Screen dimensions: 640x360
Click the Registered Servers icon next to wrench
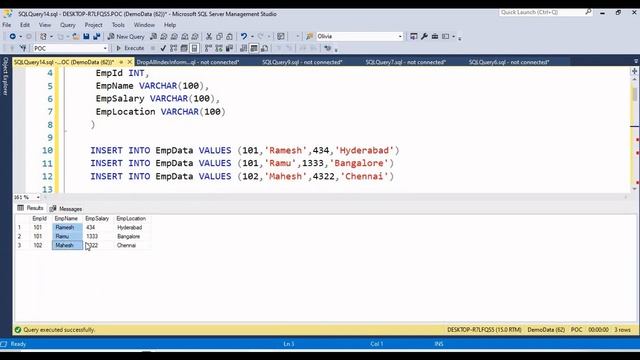[413, 36]
